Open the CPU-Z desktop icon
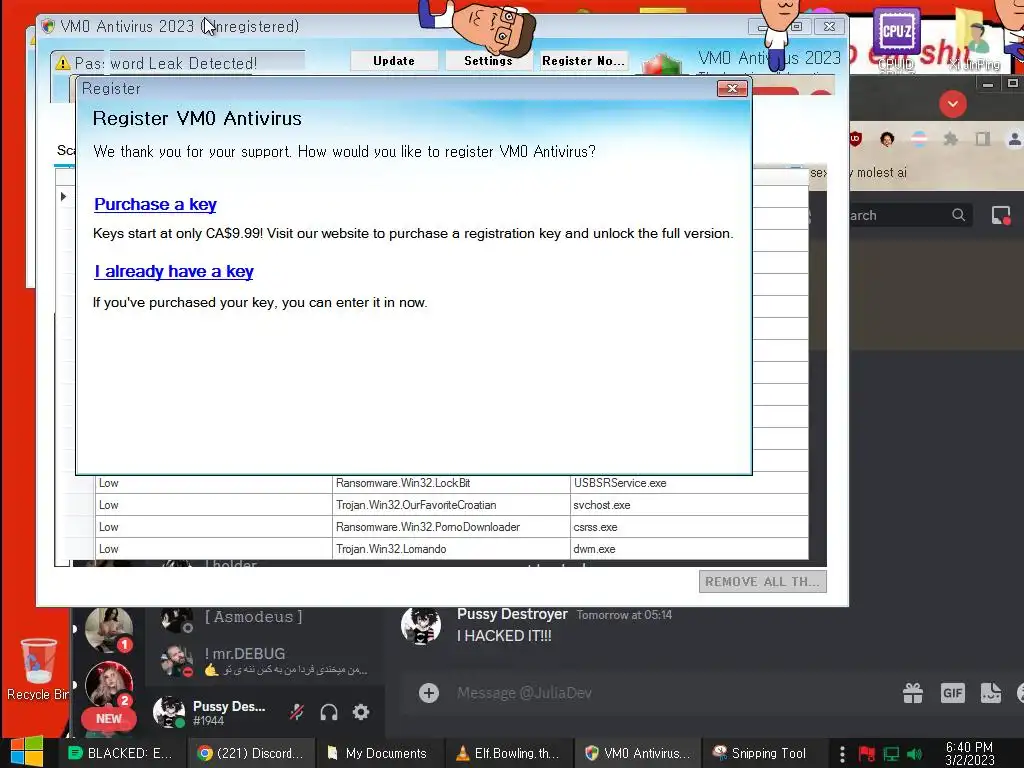 pyautogui.click(x=897, y=38)
